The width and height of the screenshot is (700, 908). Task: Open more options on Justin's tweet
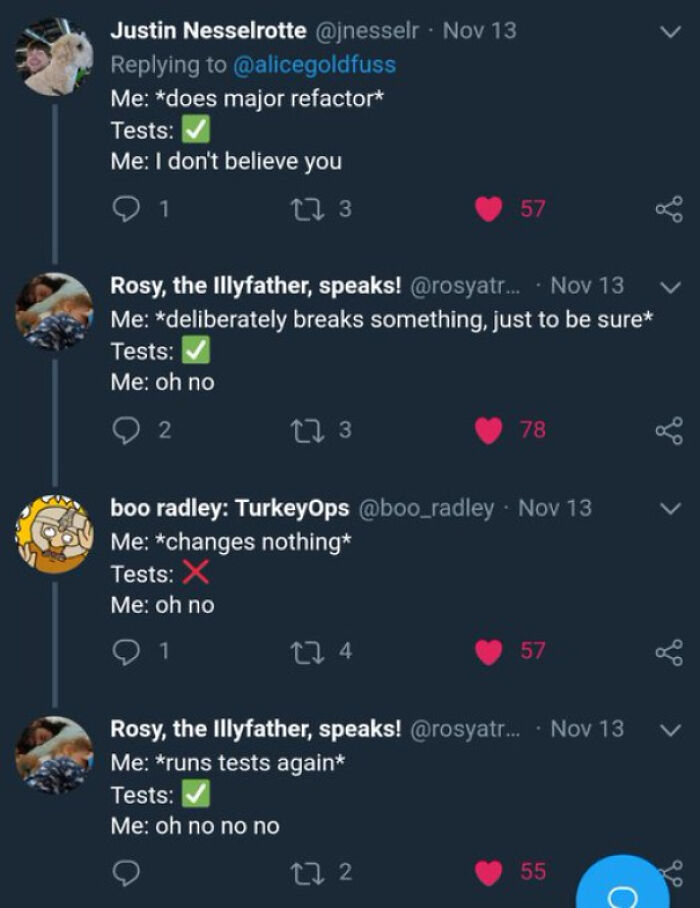click(x=672, y=33)
